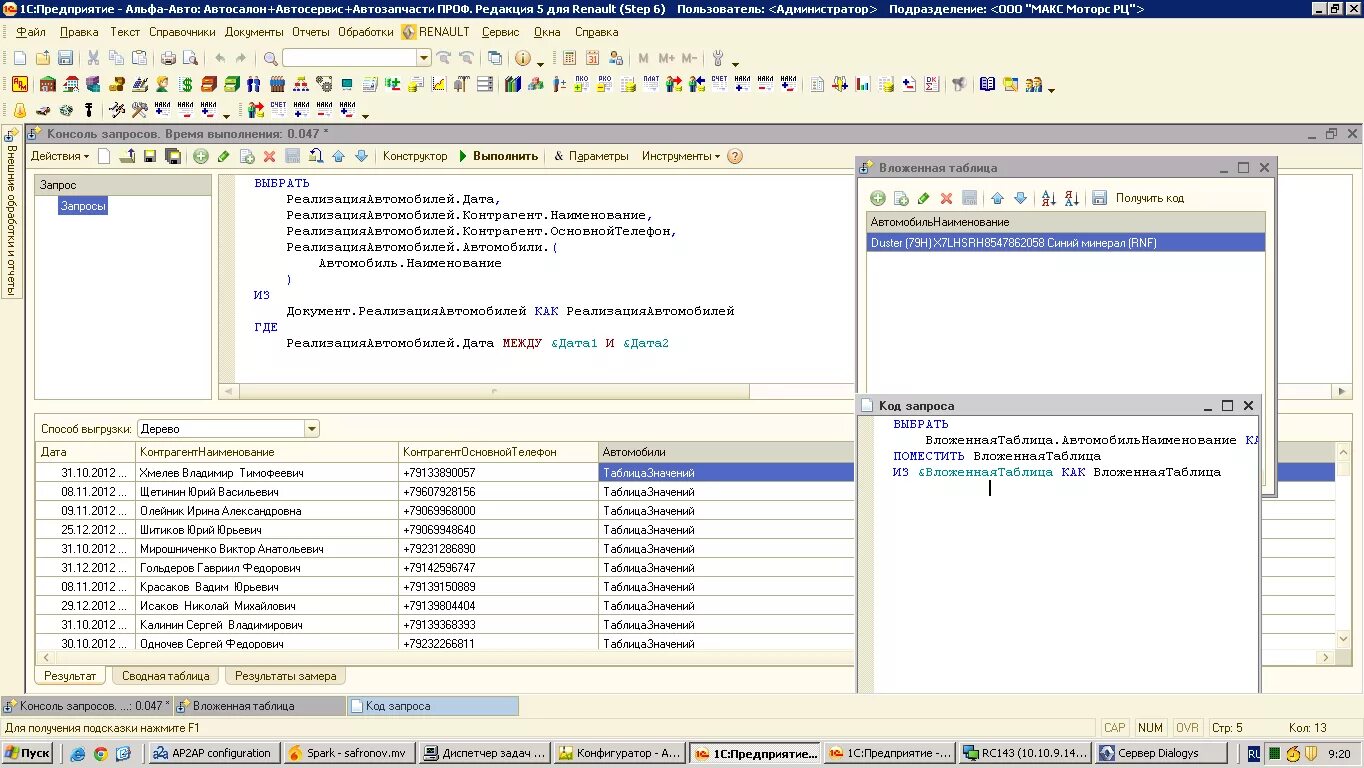The width and height of the screenshot is (1364, 768).
Task: Click the printer icon in main toolbar
Action: click(168, 59)
